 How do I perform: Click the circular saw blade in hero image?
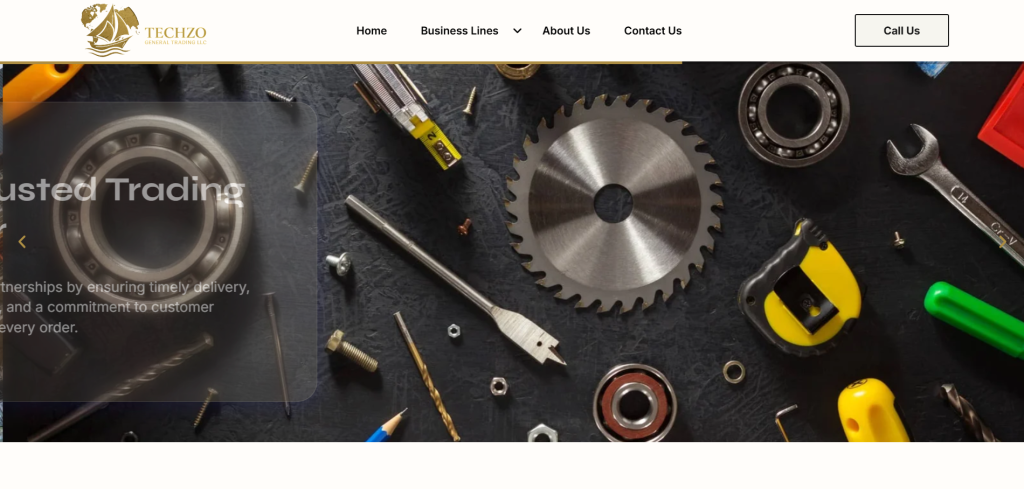[x=613, y=203]
